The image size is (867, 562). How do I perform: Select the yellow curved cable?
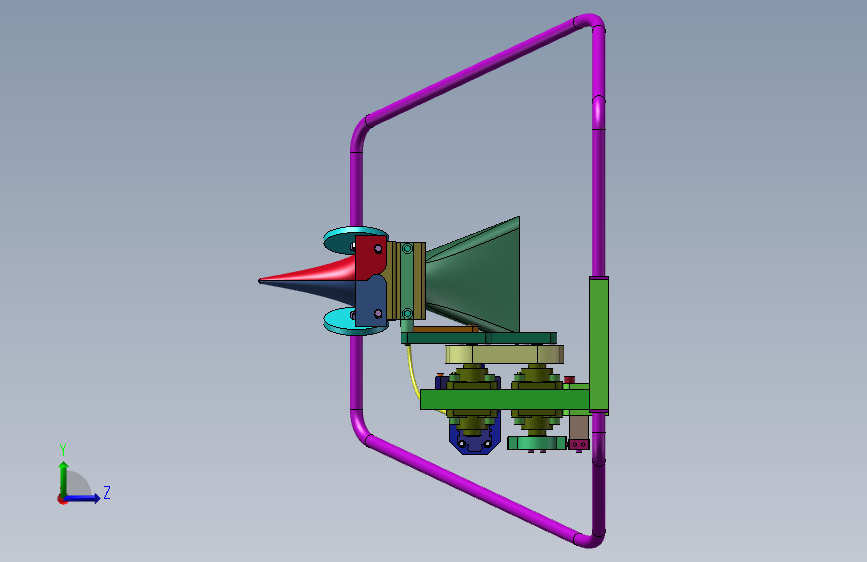tap(414, 376)
